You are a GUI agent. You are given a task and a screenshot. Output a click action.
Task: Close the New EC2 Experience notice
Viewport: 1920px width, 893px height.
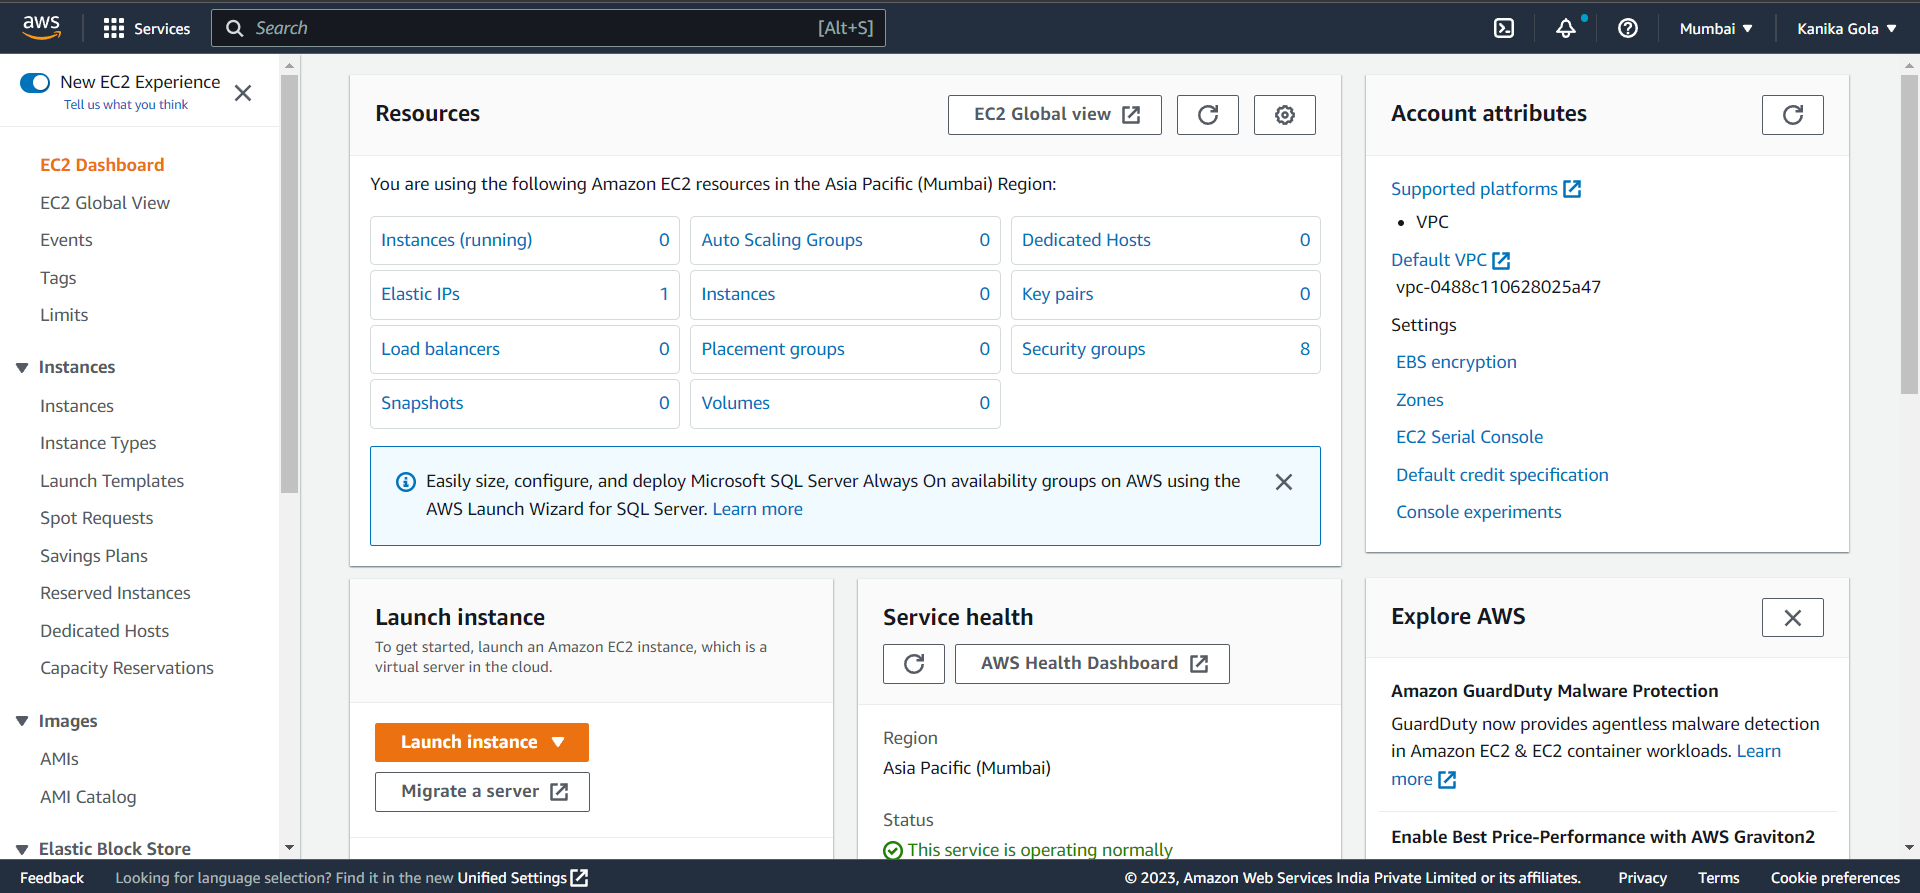coord(243,93)
